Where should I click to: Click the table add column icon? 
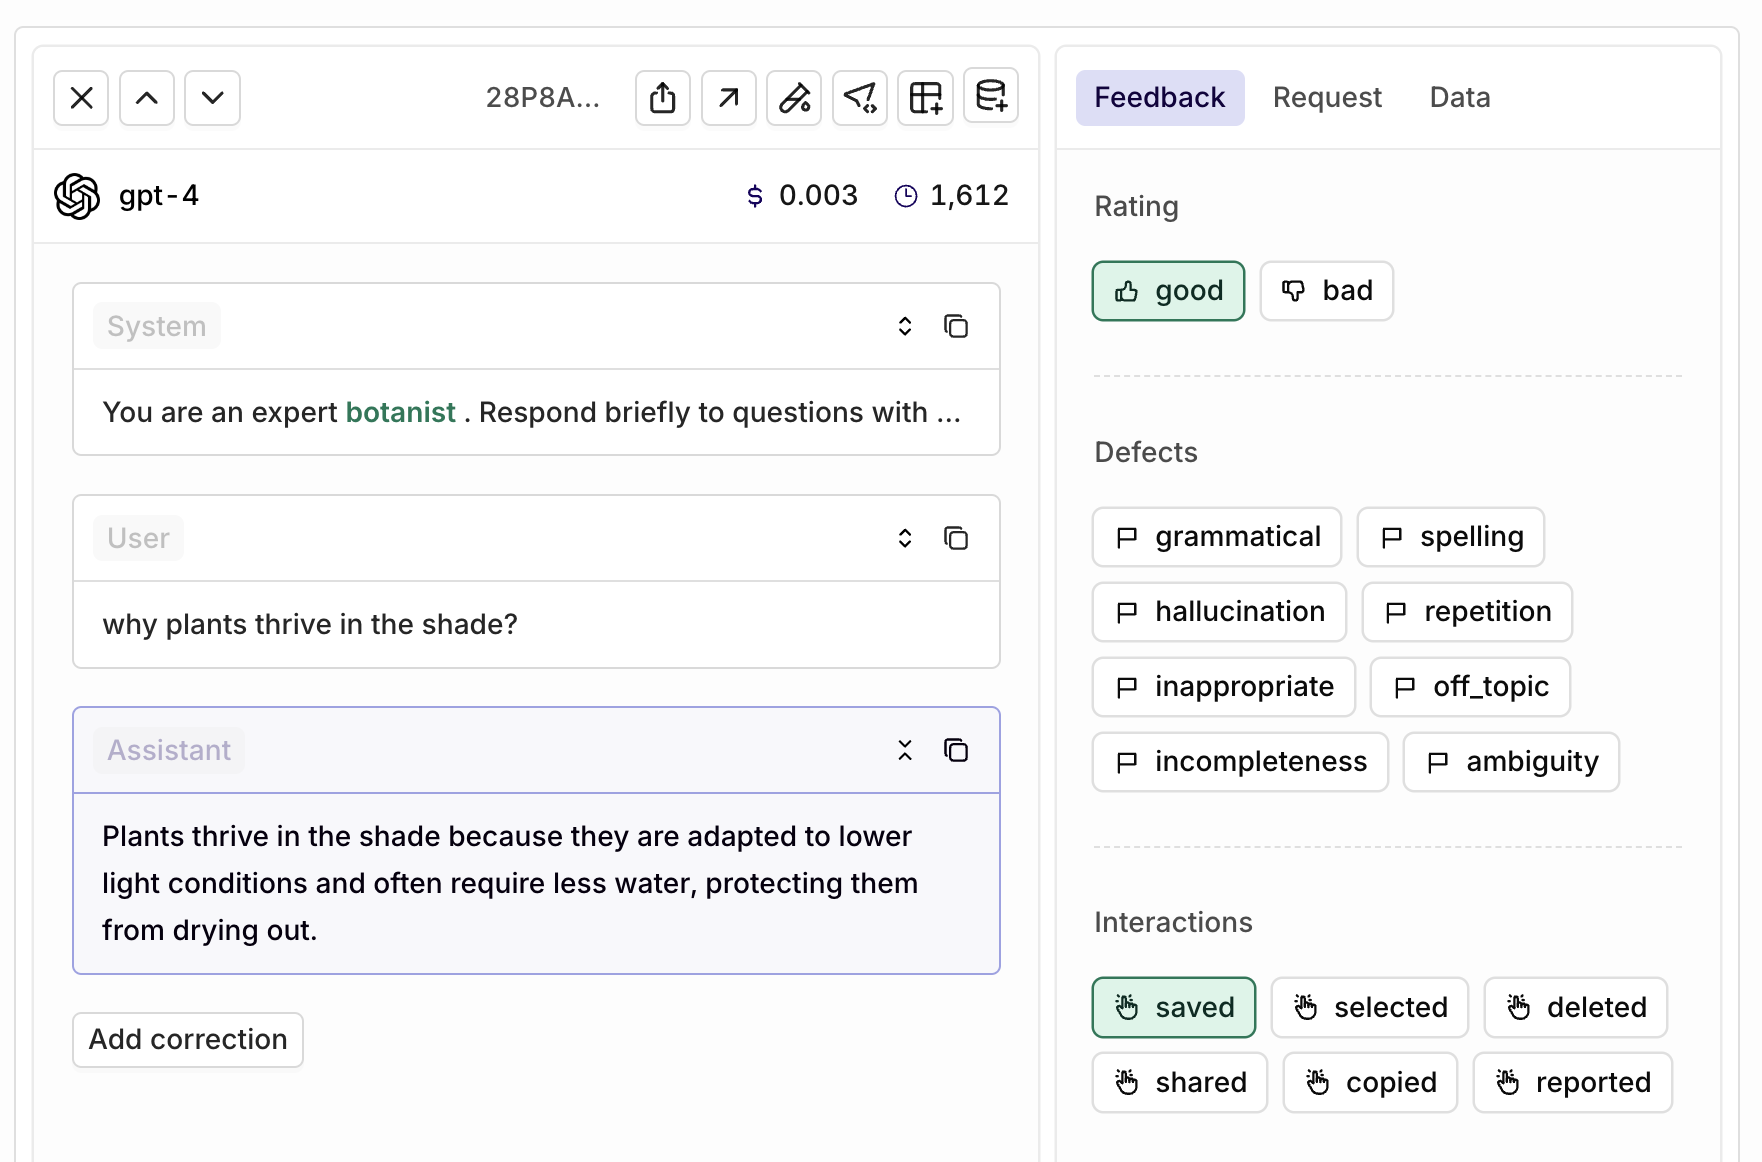[925, 98]
